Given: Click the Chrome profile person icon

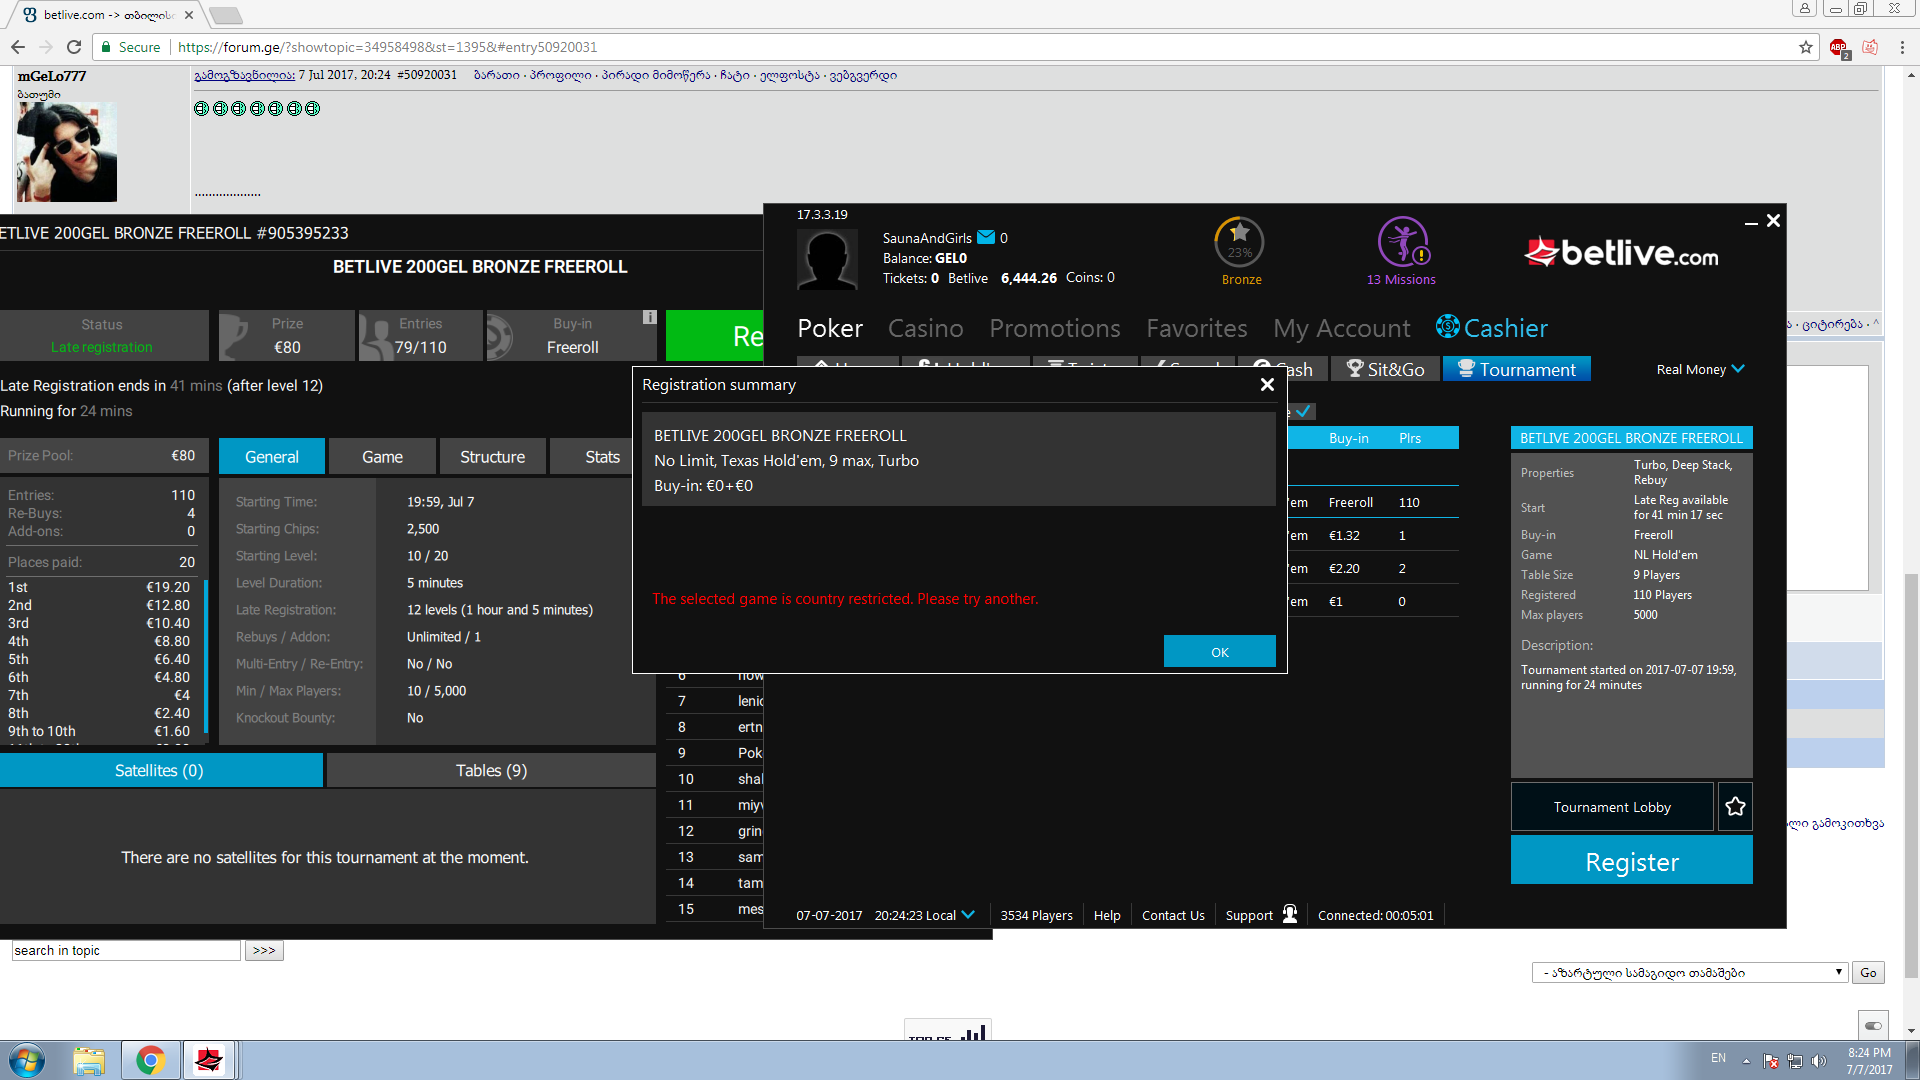Looking at the screenshot, I should point(1805,9).
